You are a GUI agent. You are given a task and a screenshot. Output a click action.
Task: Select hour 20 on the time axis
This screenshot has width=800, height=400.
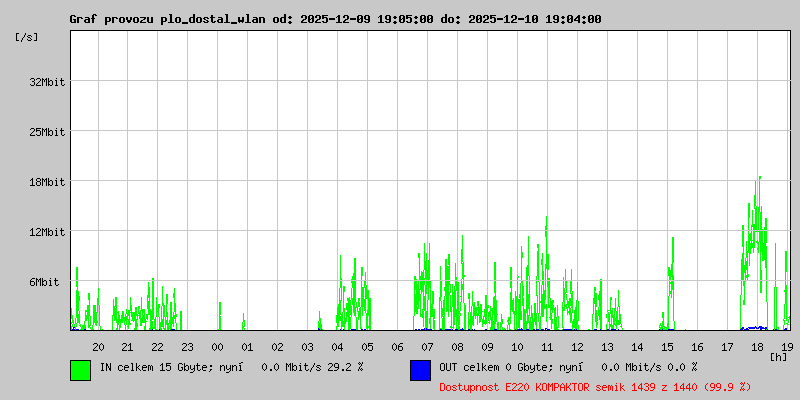[98, 347]
